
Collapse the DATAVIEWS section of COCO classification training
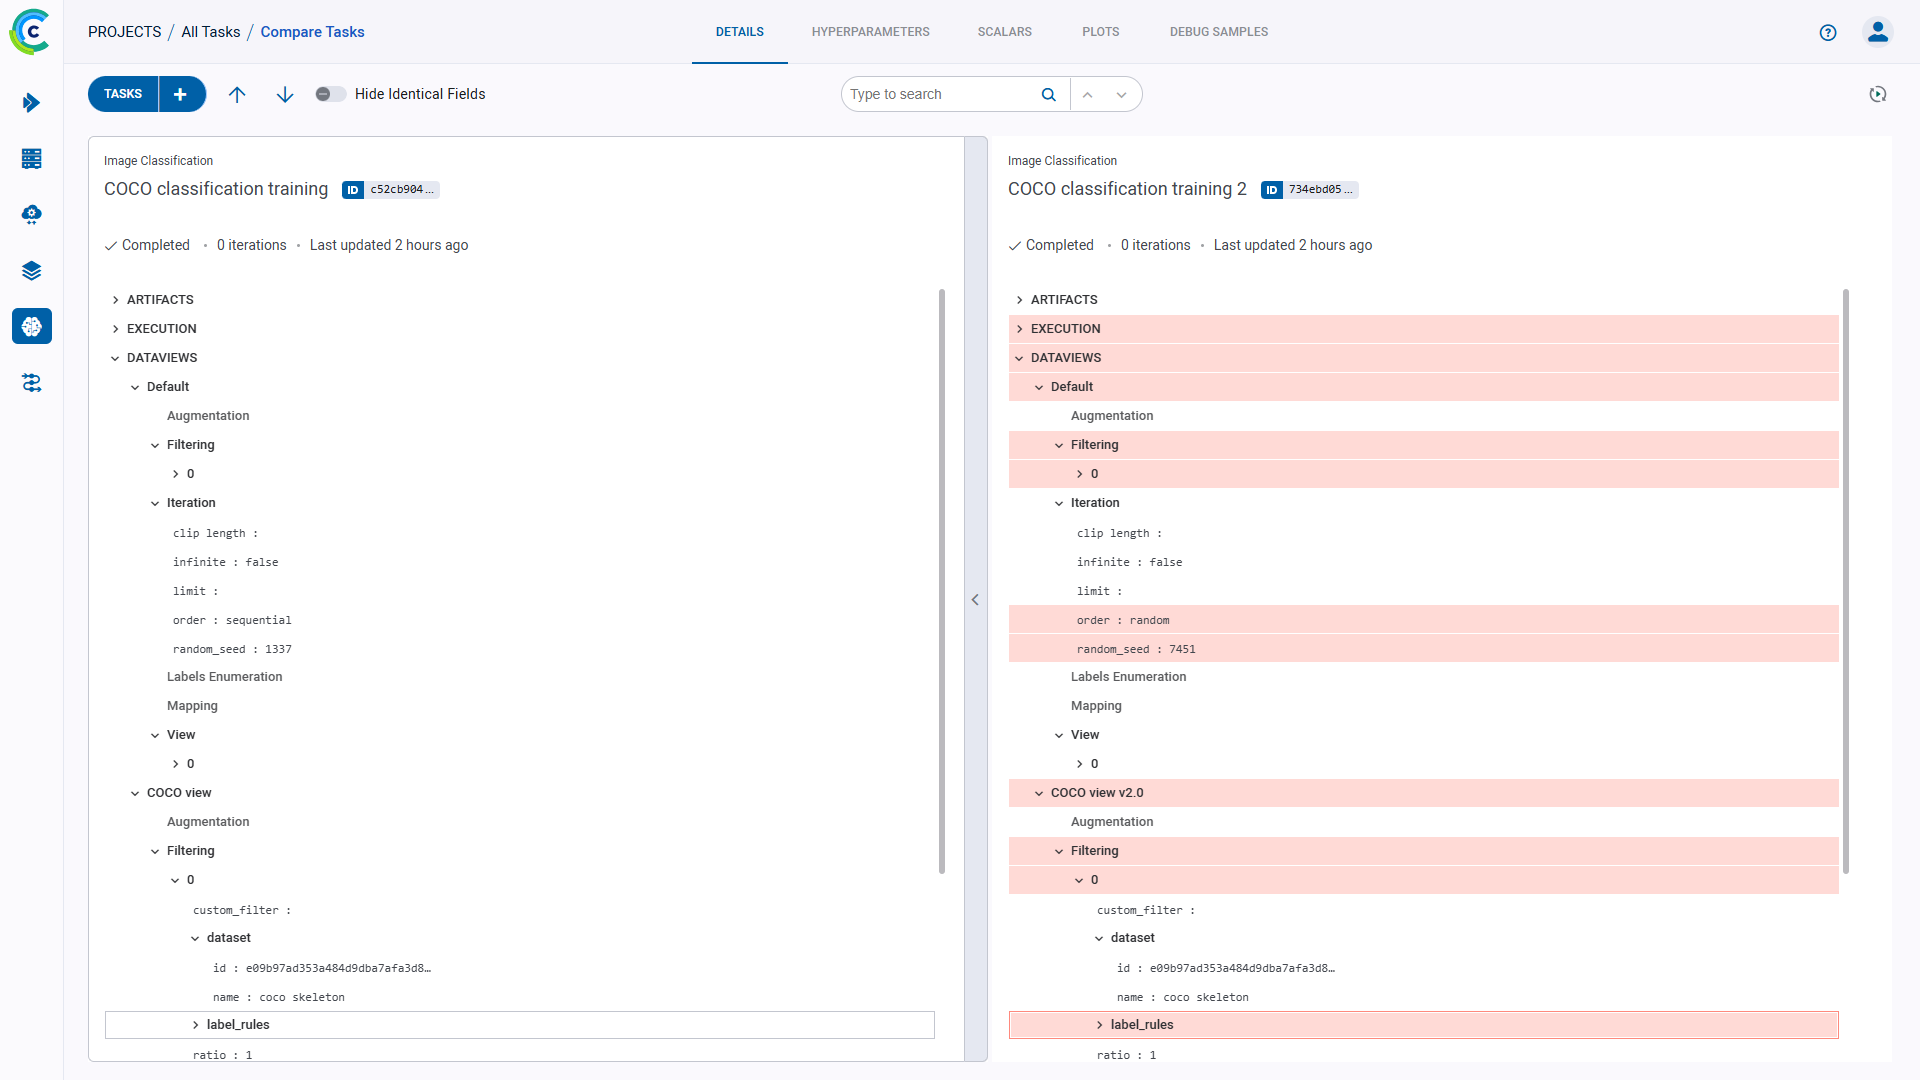pos(114,357)
